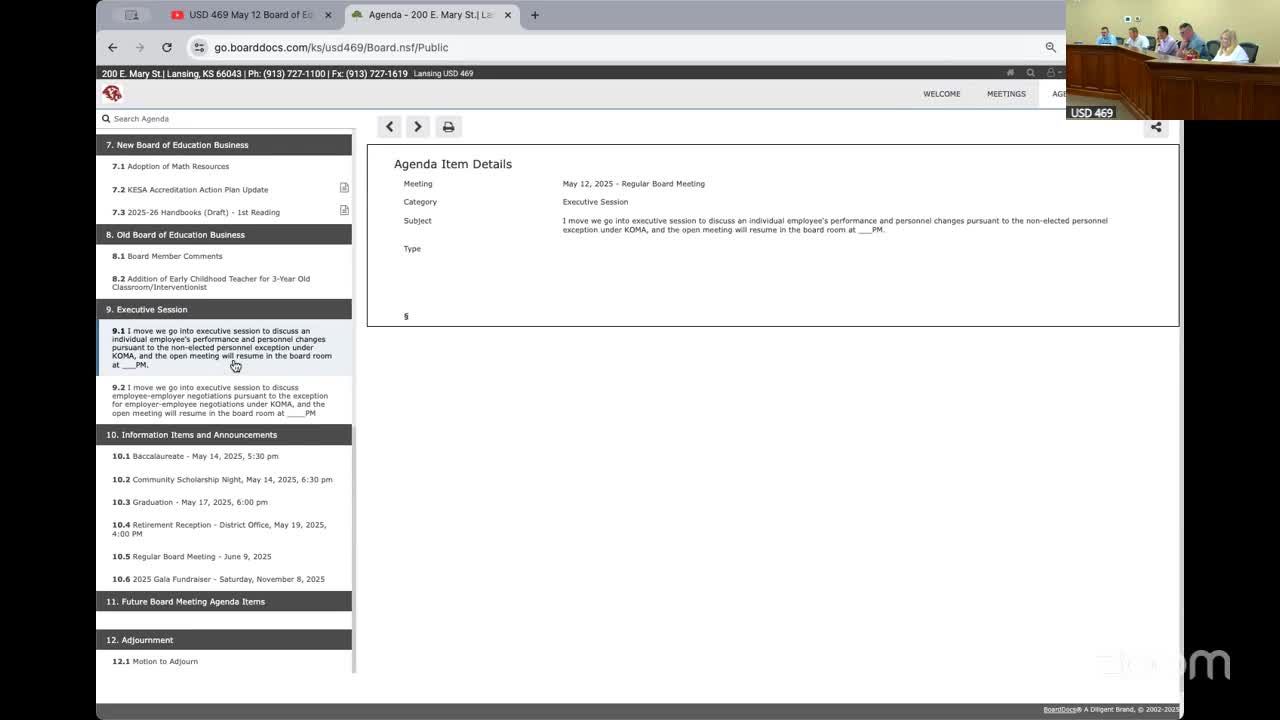
Task: Open item 10.2 Community Scholarship Night
Action: pos(222,479)
